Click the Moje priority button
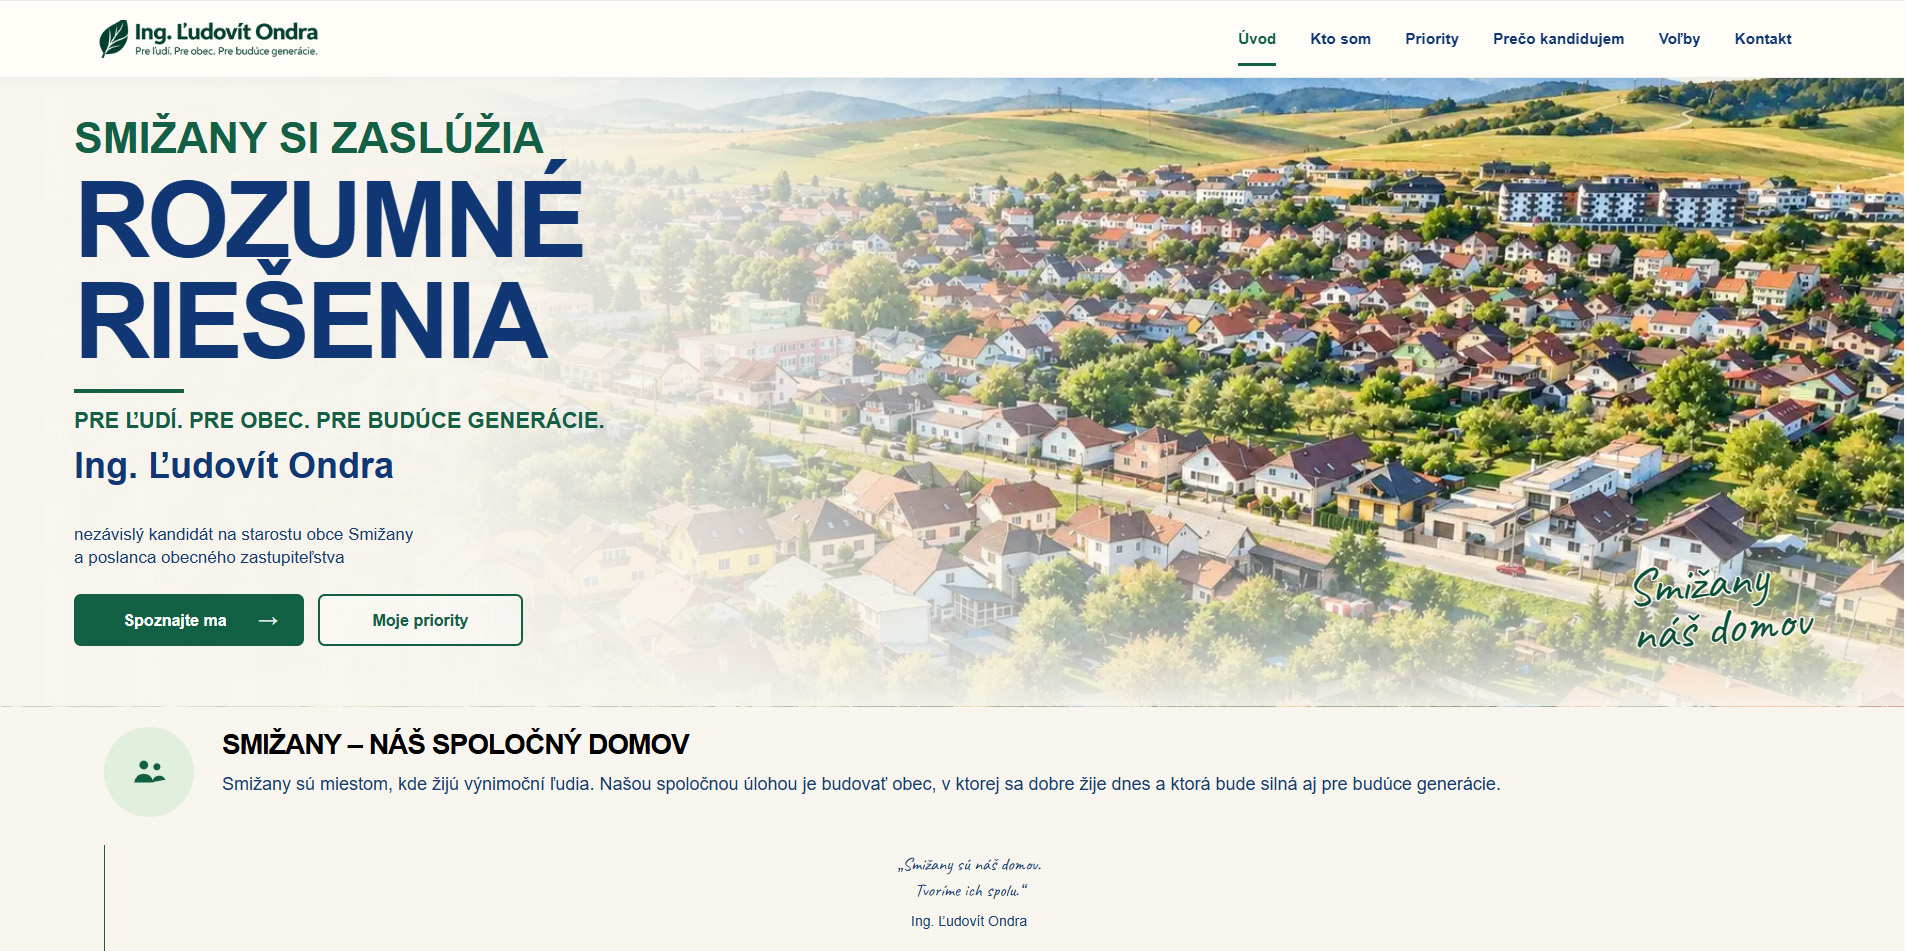This screenshot has height=951, width=1907. point(420,620)
